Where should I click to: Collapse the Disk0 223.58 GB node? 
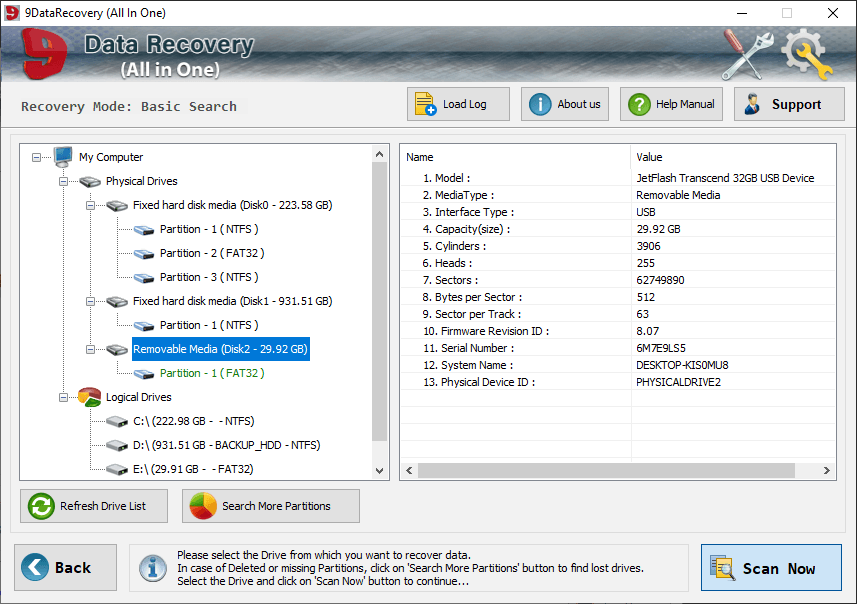click(x=91, y=206)
